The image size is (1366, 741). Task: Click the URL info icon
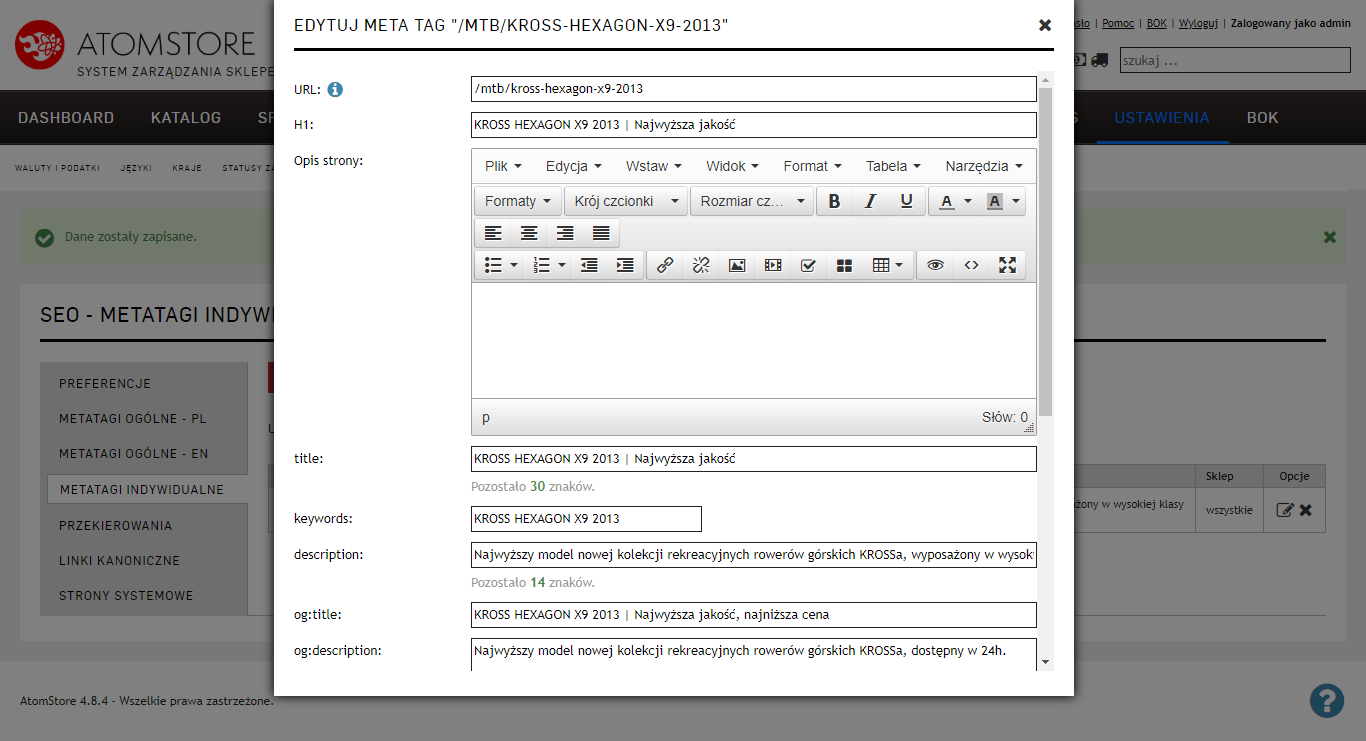tap(335, 89)
